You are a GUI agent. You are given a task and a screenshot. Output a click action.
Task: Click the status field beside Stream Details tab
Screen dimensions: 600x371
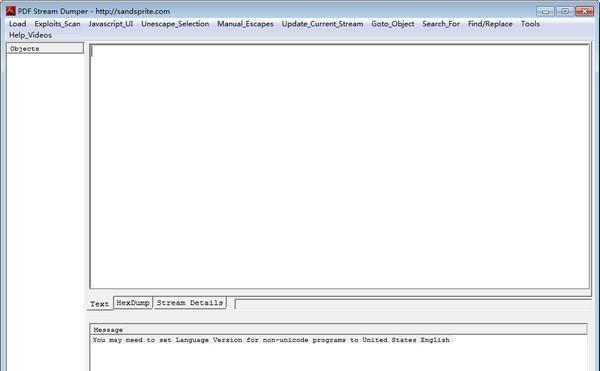[x=413, y=304]
